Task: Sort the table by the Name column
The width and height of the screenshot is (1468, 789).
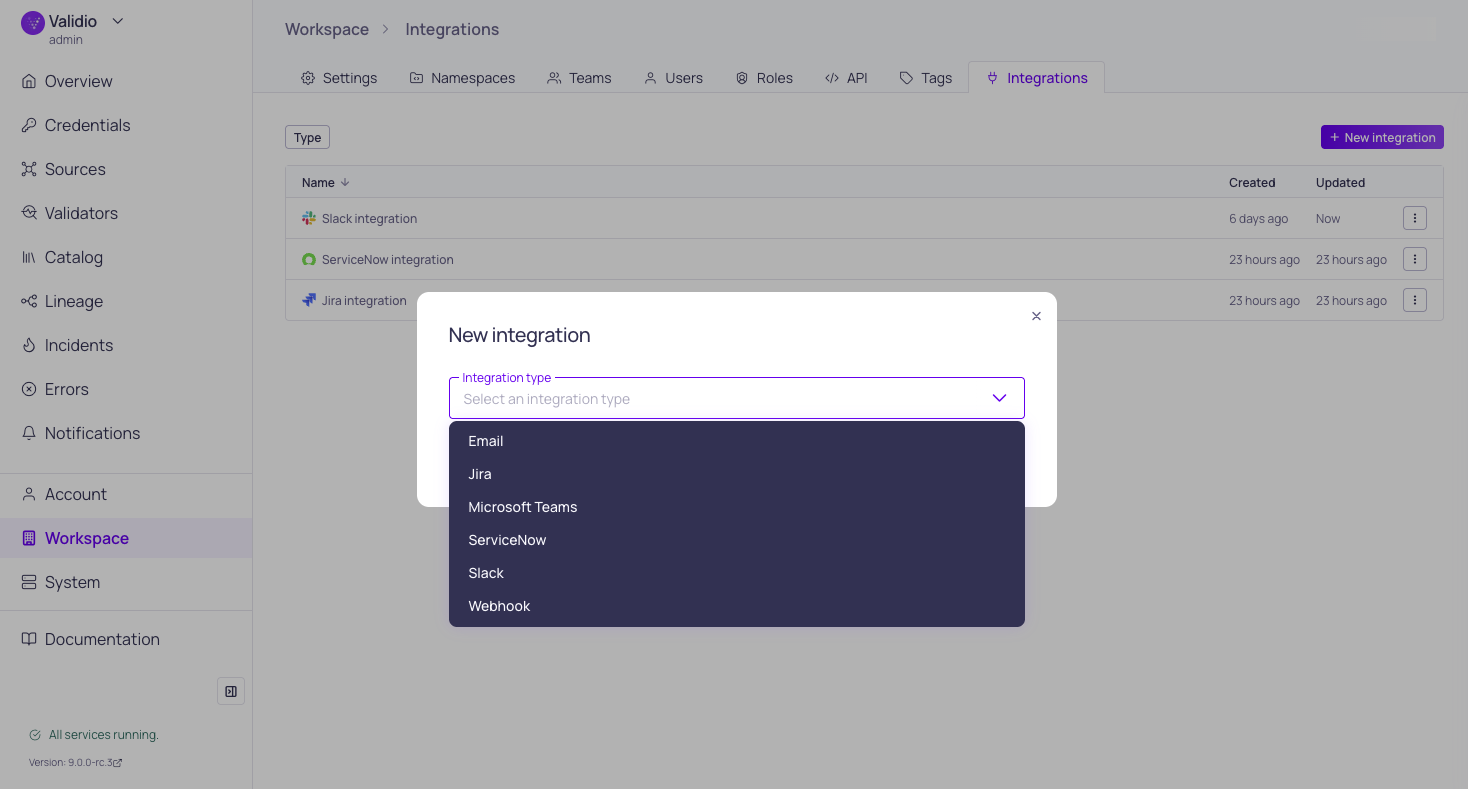Action: [x=325, y=182]
